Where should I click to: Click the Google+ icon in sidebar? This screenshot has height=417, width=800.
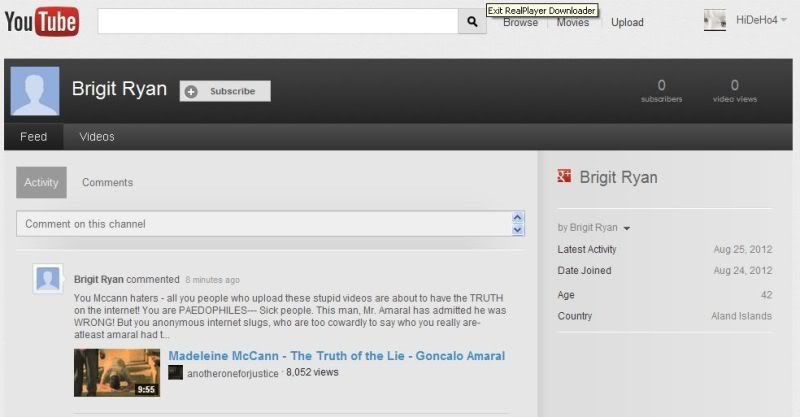pos(564,176)
